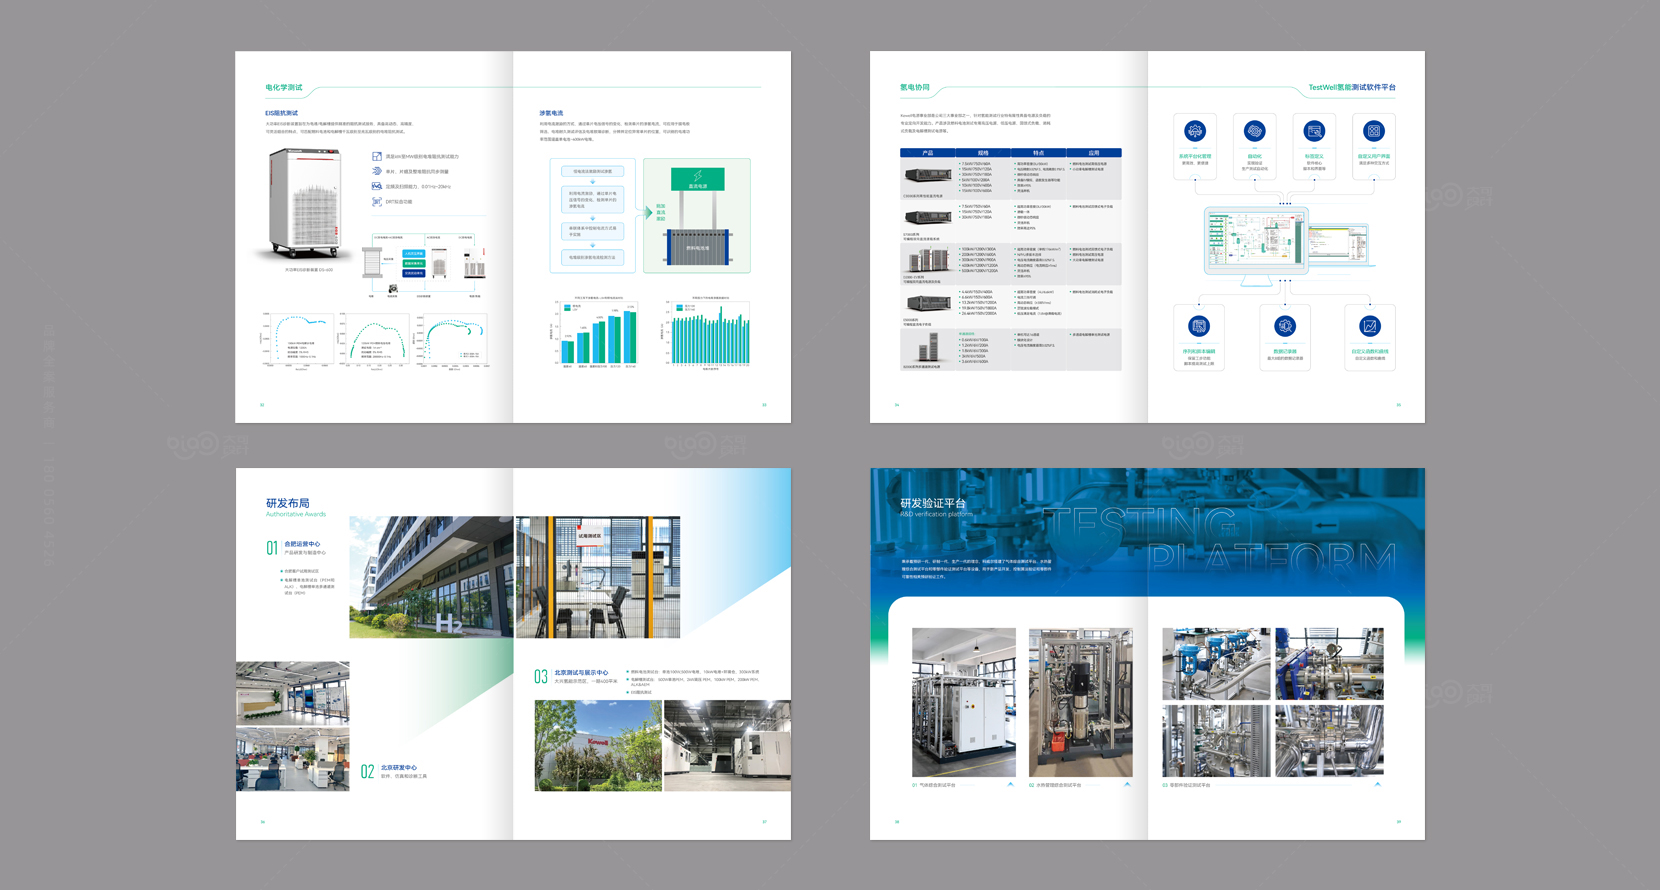This screenshot has width=1660, height=890.
Task: Click the 电堆级别渗氢电流检测方法 flowchart box
Action: [593, 257]
